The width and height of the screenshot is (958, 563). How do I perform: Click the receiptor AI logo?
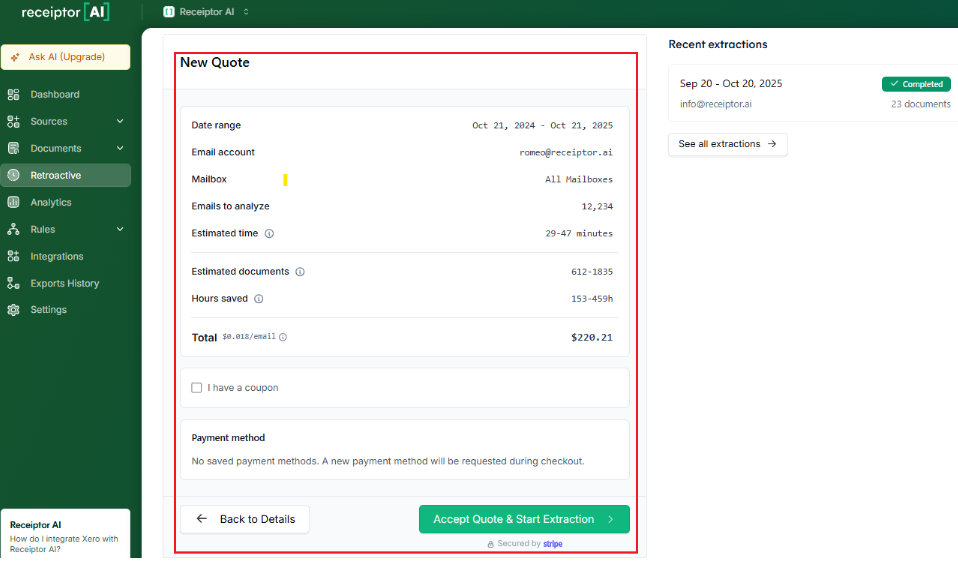click(x=65, y=12)
